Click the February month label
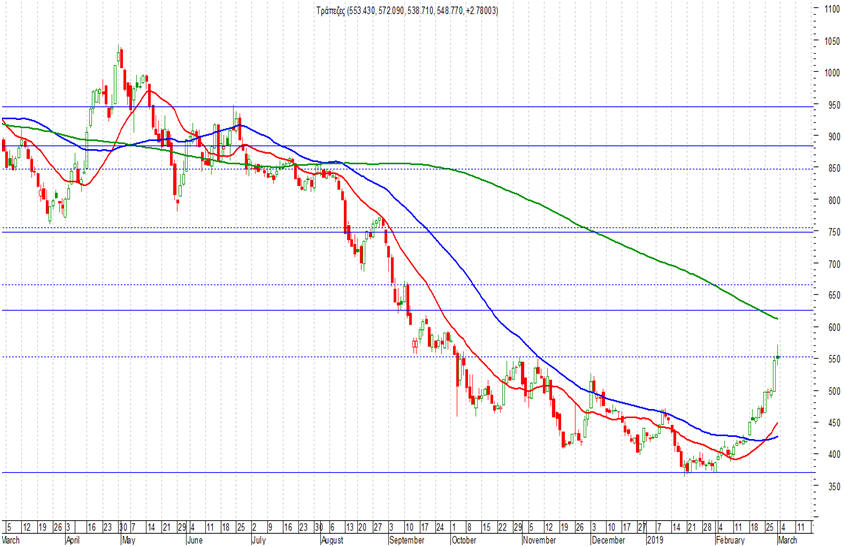Image resolution: width=844 pixels, height=547 pixels. click(x=730, y=540)
